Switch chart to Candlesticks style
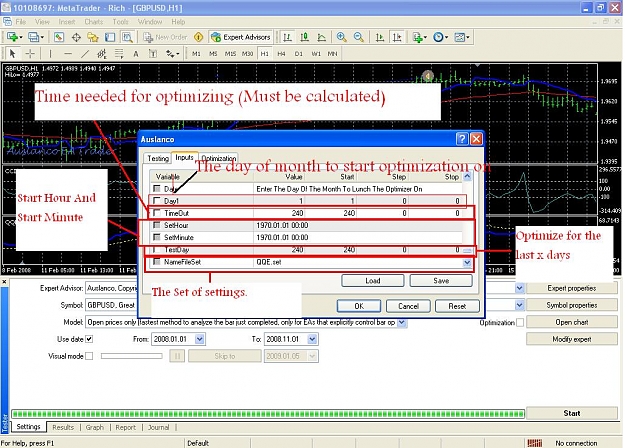This screenshot has width=625, height=448. click(305, 37)
